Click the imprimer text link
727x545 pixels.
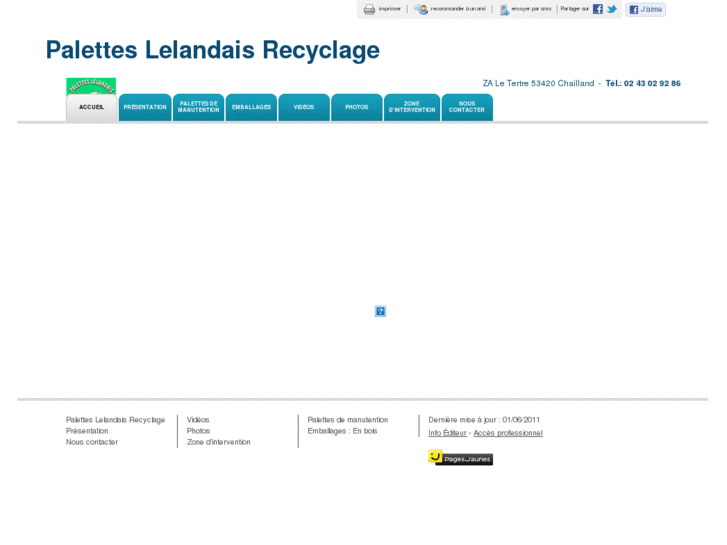pyautogui.click(x=389, y=9)
